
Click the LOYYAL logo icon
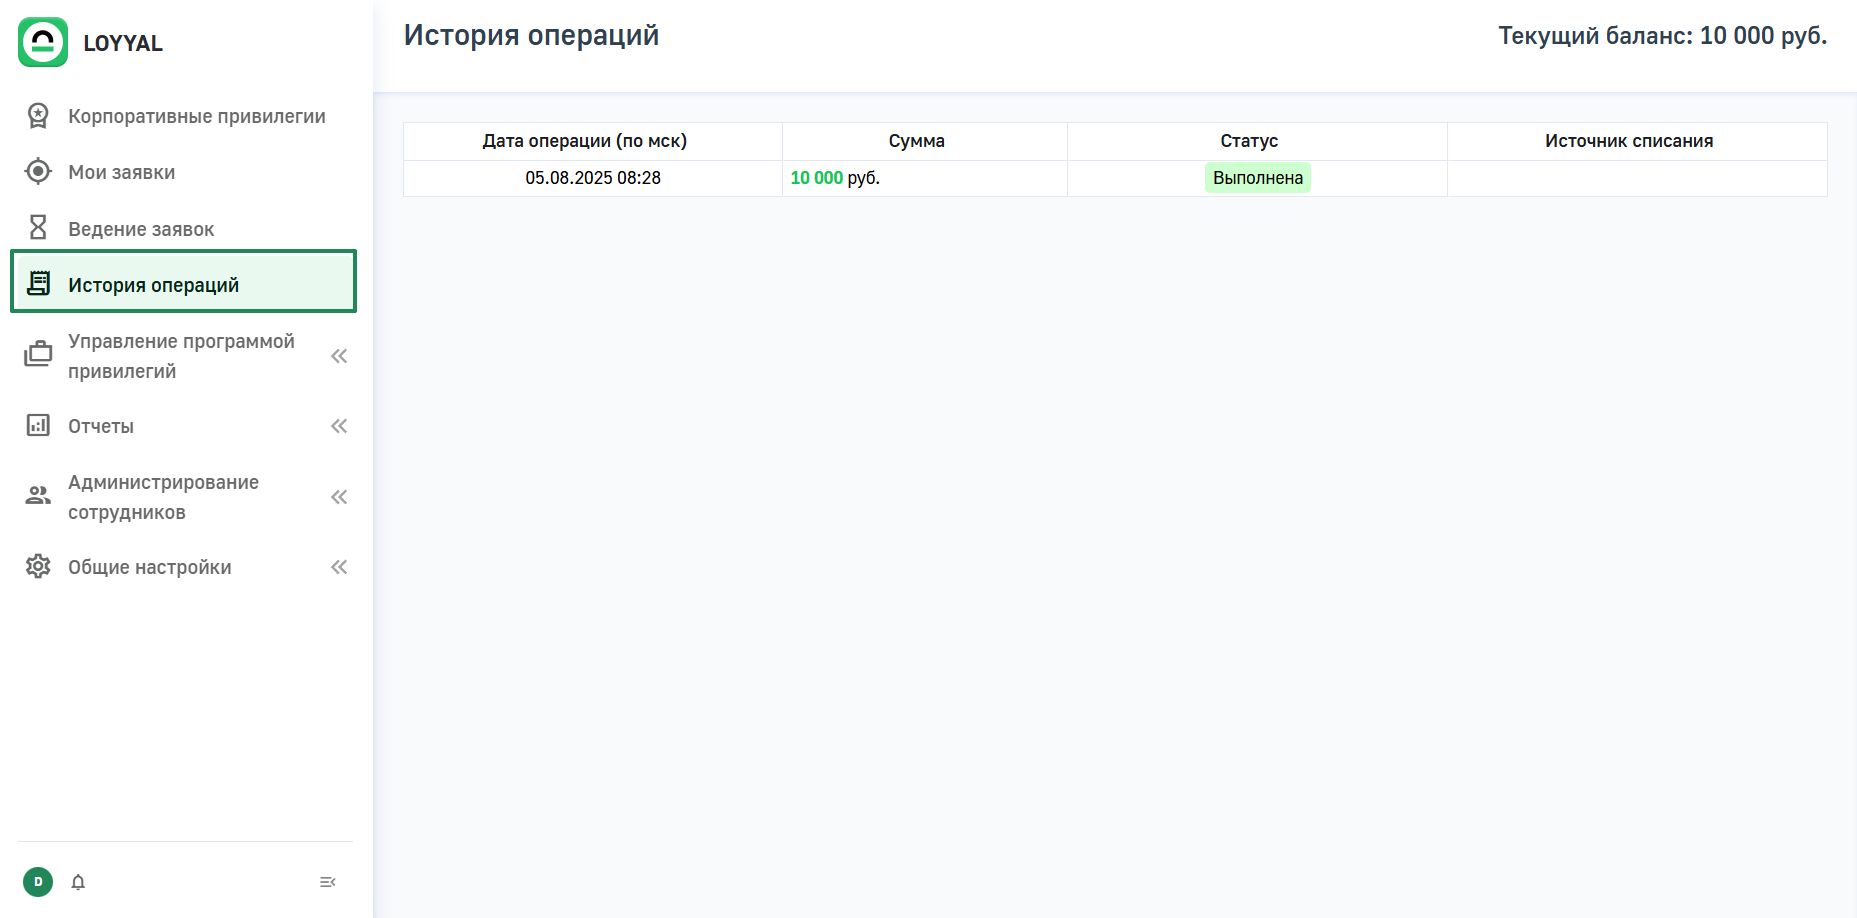click(x=43, y=42)
